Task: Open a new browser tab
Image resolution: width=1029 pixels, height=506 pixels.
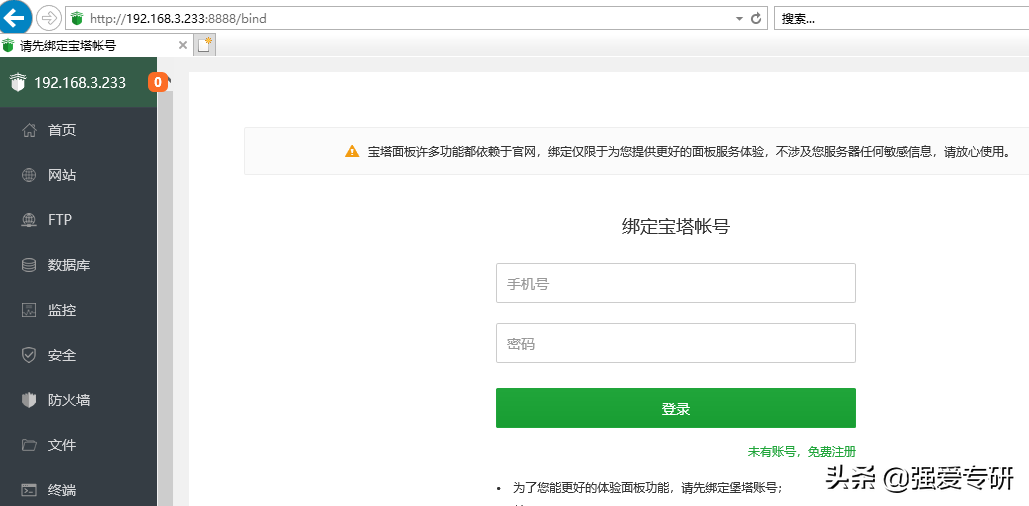Action: pos(205,45)
